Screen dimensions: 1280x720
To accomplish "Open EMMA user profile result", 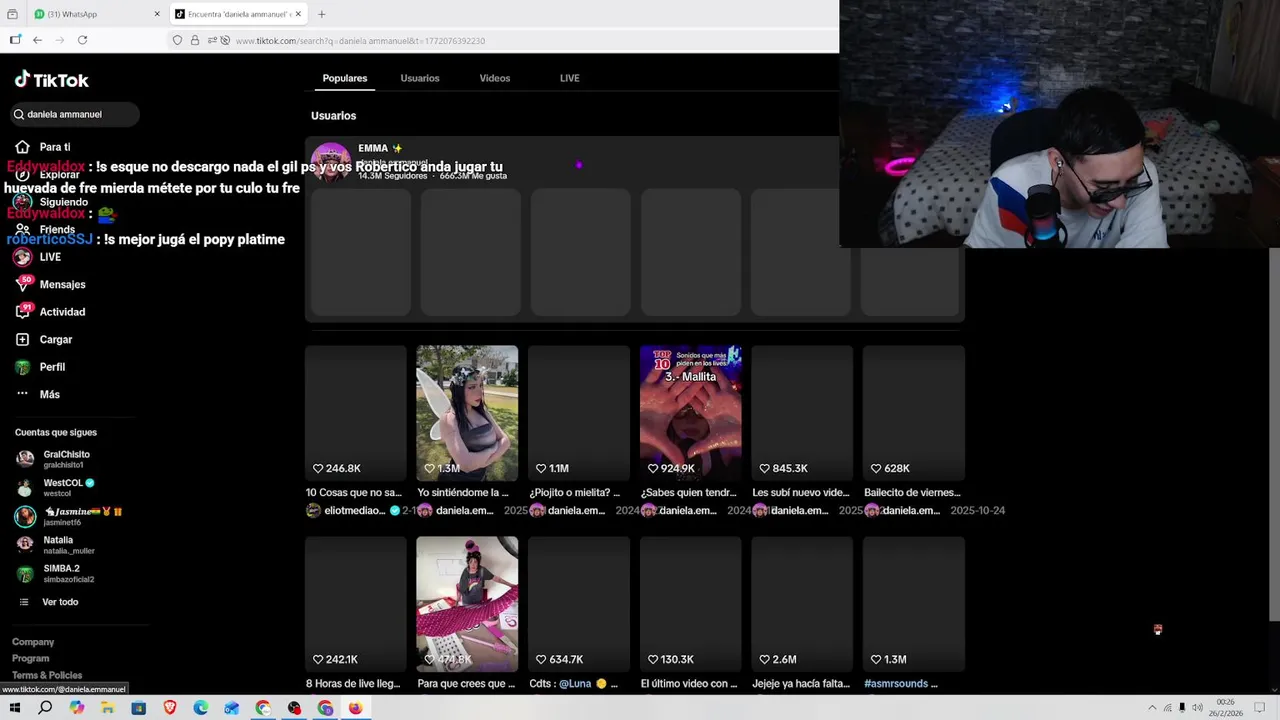I will click(x=634, y=161).
